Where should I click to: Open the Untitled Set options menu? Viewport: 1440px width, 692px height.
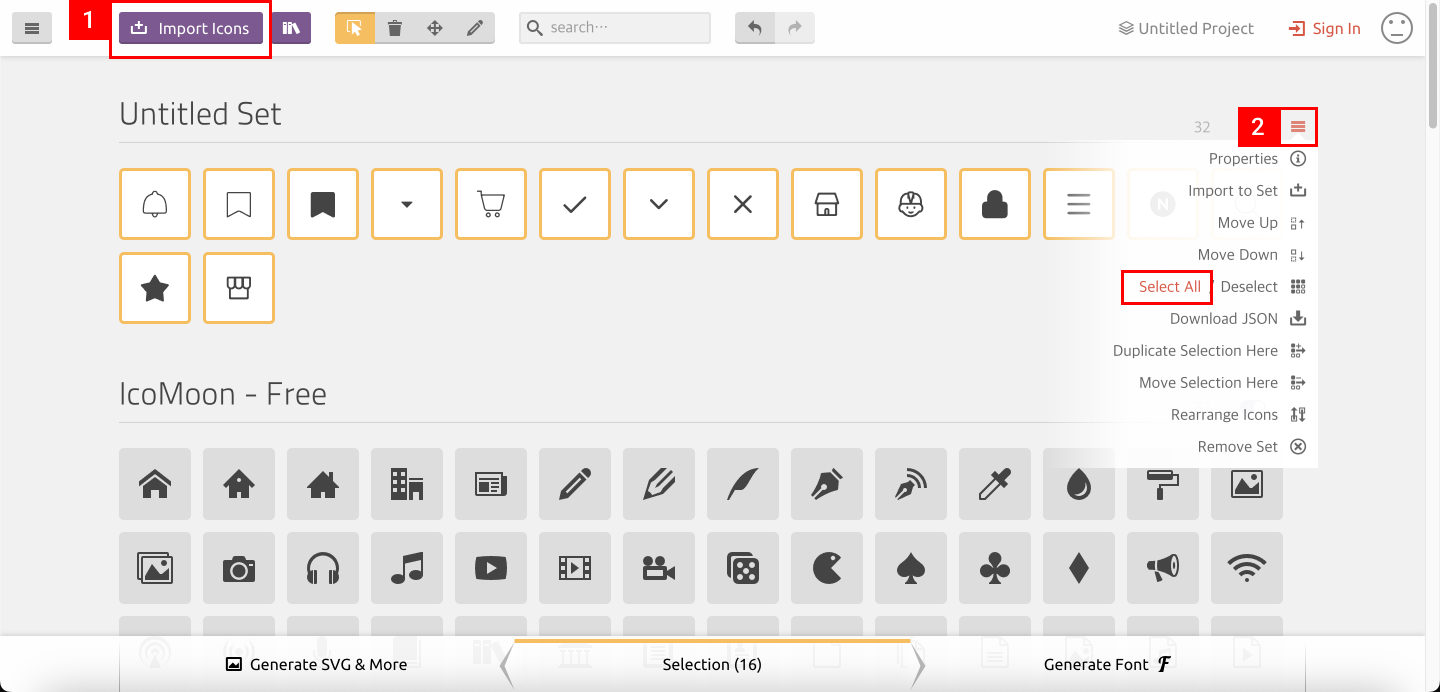(x=1298, y=127)
